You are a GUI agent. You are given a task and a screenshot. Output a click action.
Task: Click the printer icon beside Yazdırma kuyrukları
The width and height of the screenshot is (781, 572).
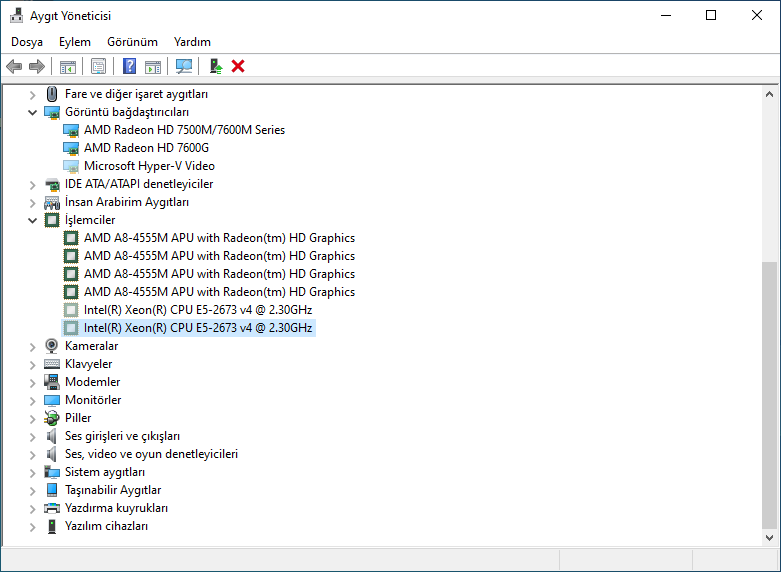pyautogui.click(x=52, y=508)
